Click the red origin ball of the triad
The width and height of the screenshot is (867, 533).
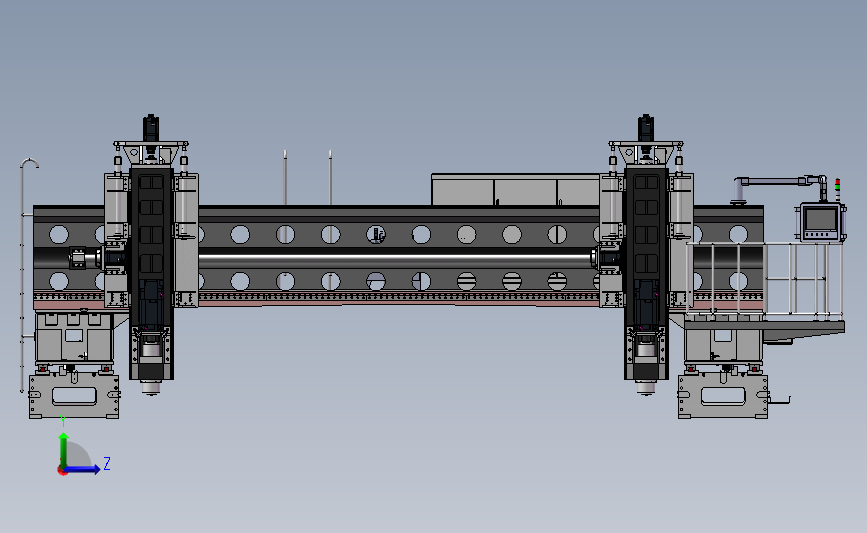62,471
